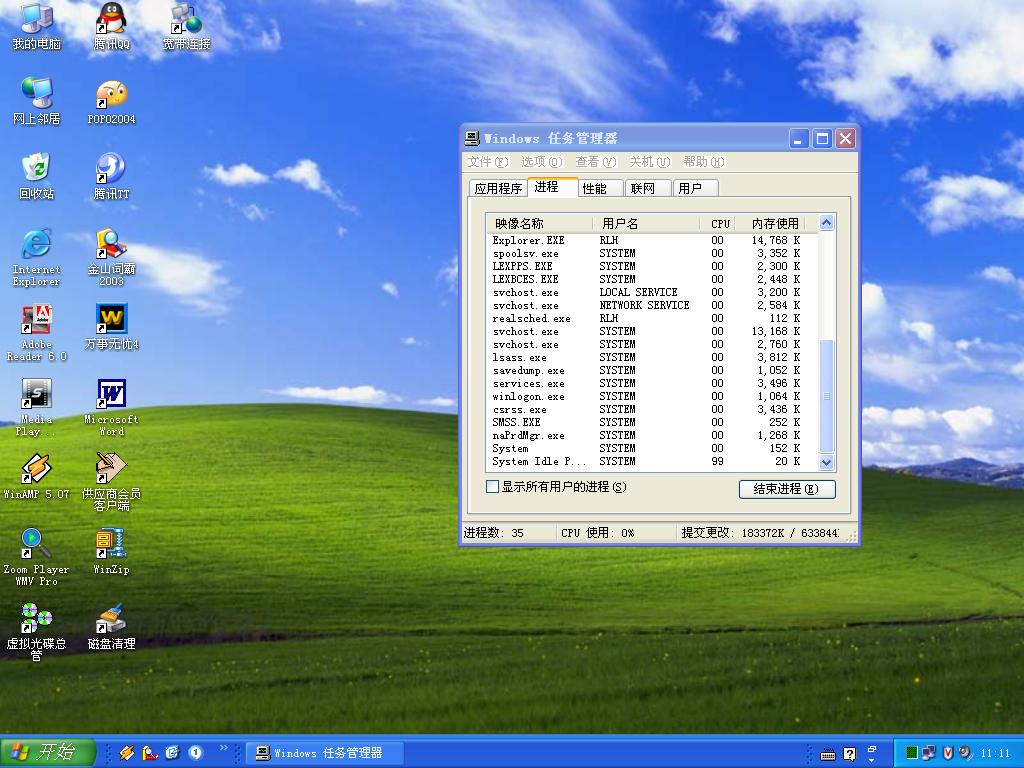Open the 查看 menu

595,162
